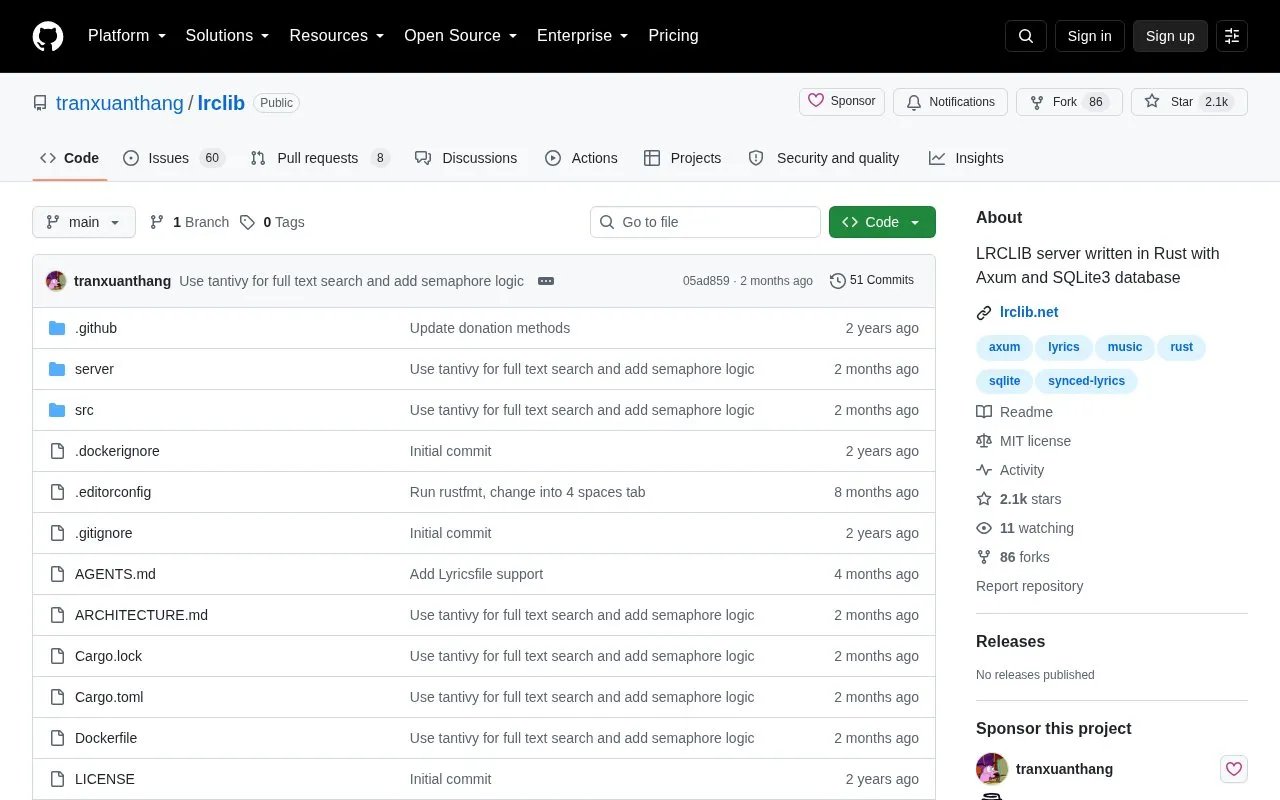Expand the Resources menu
Screen dimensions: 1280x800
pyautogui.click(x=337, y=36)
